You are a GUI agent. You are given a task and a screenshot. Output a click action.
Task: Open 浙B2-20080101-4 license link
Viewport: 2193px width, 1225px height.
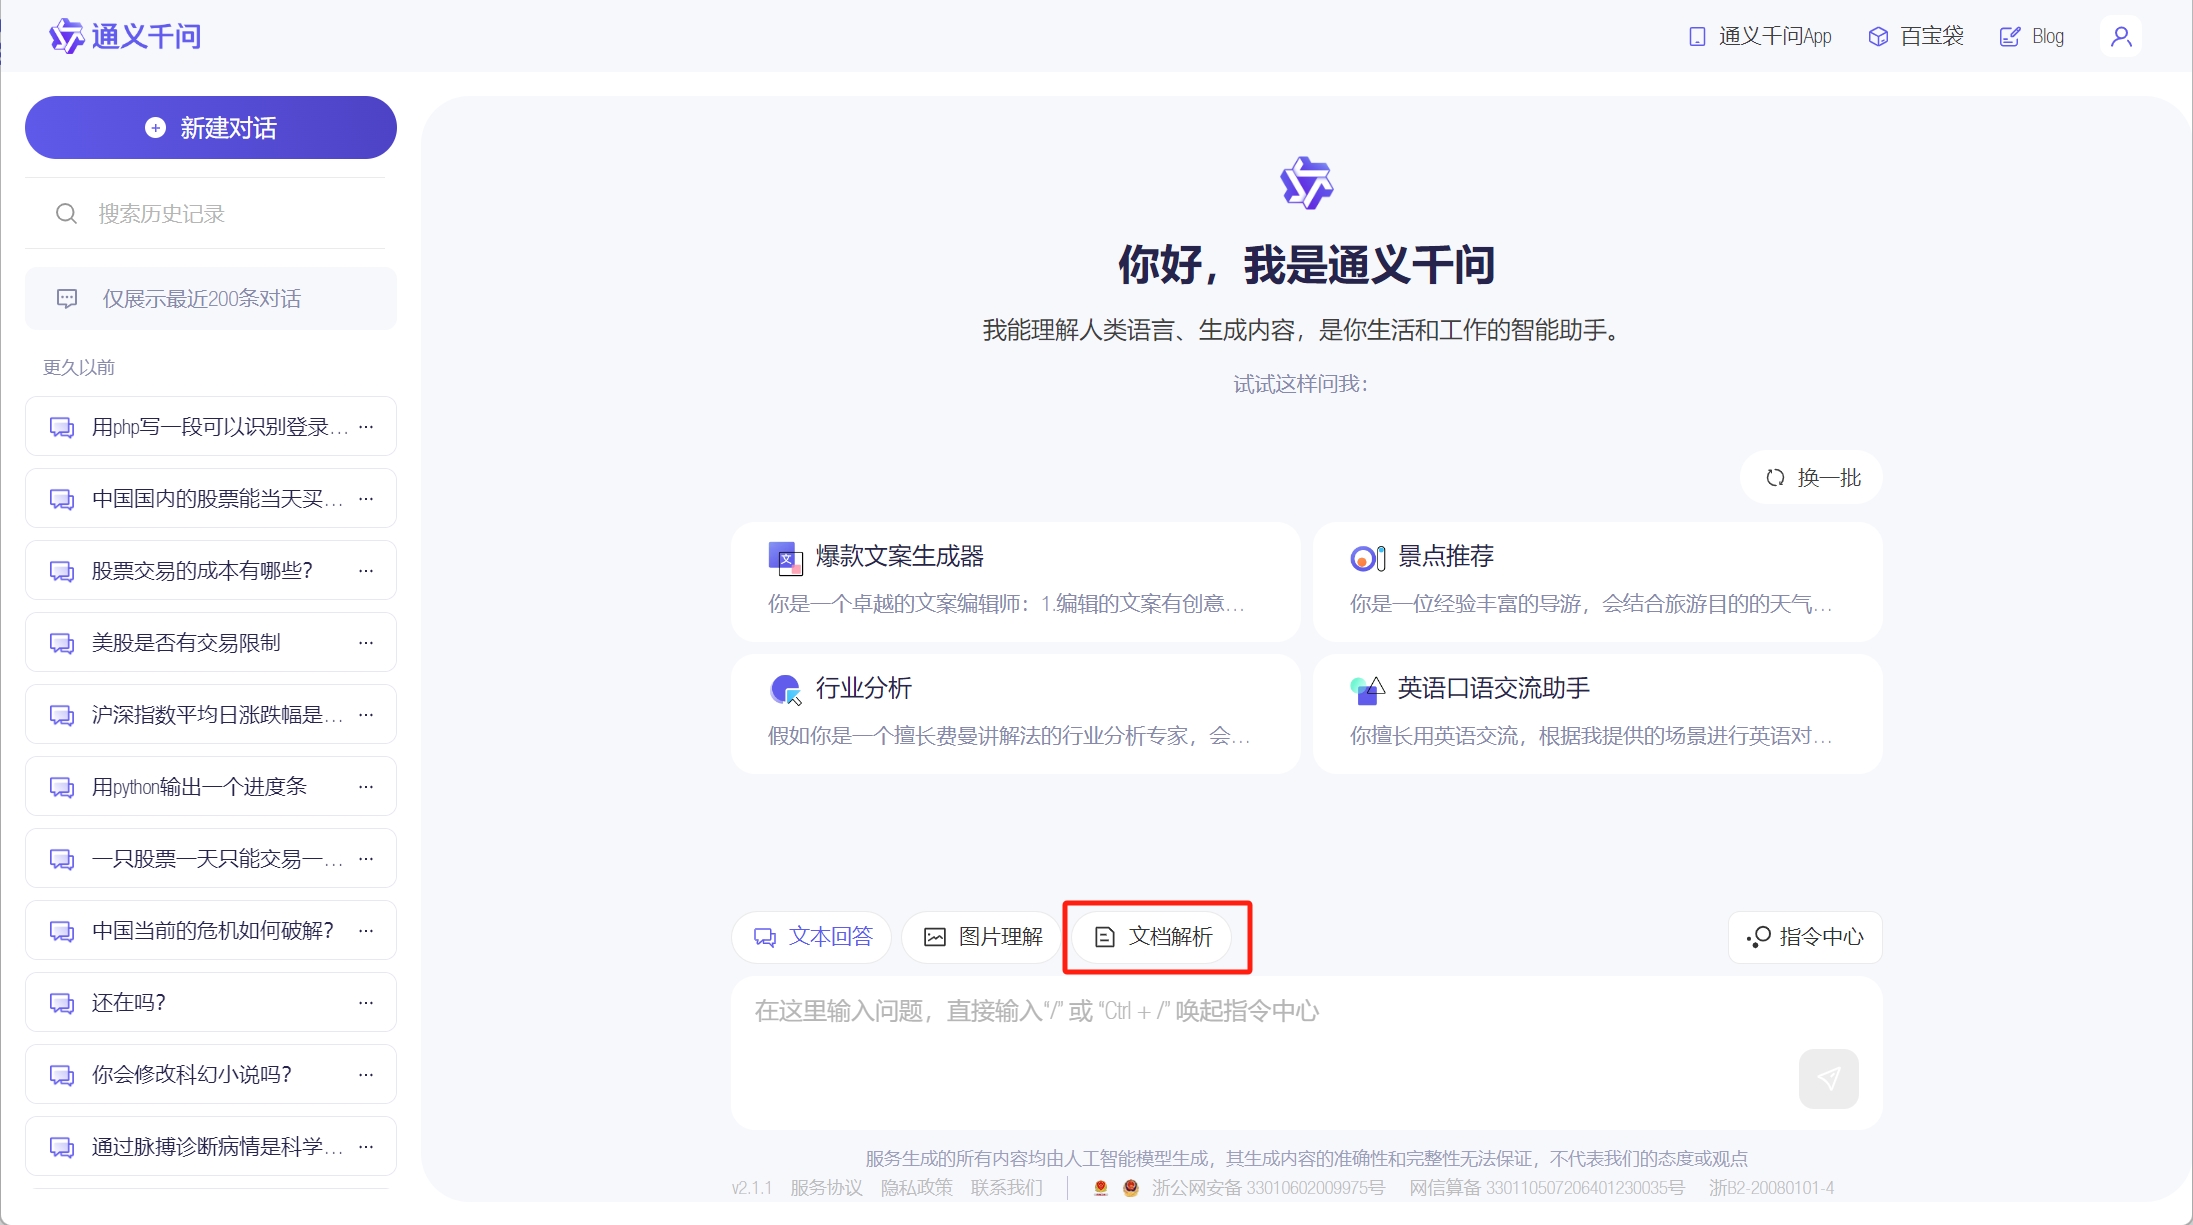pyautogui.click(x=1771, y=1188)
